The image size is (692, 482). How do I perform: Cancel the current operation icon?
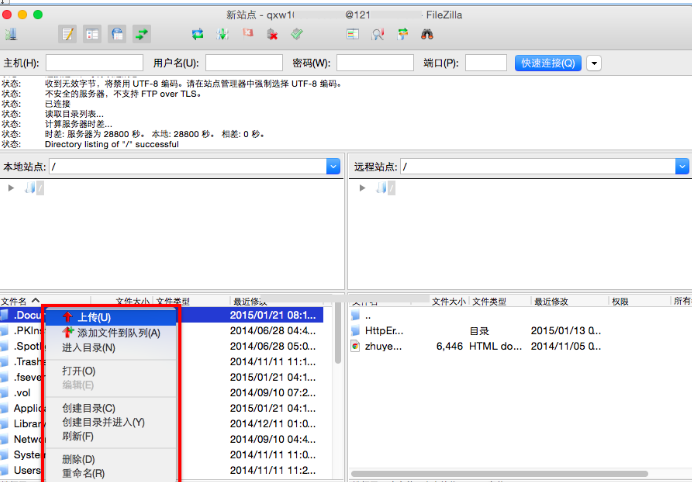coord(248,33)
